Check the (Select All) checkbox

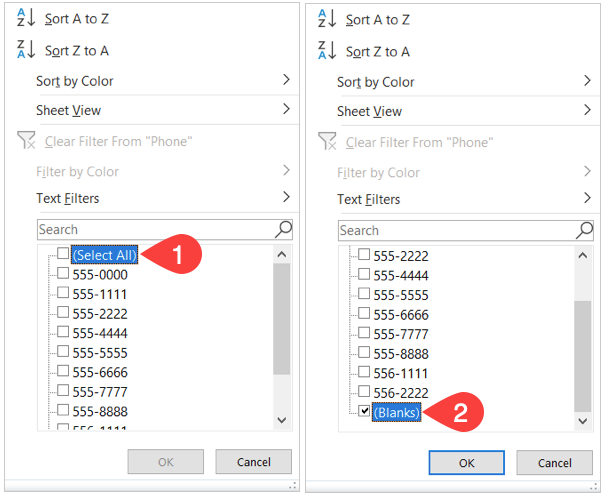[x=63, y=254]
